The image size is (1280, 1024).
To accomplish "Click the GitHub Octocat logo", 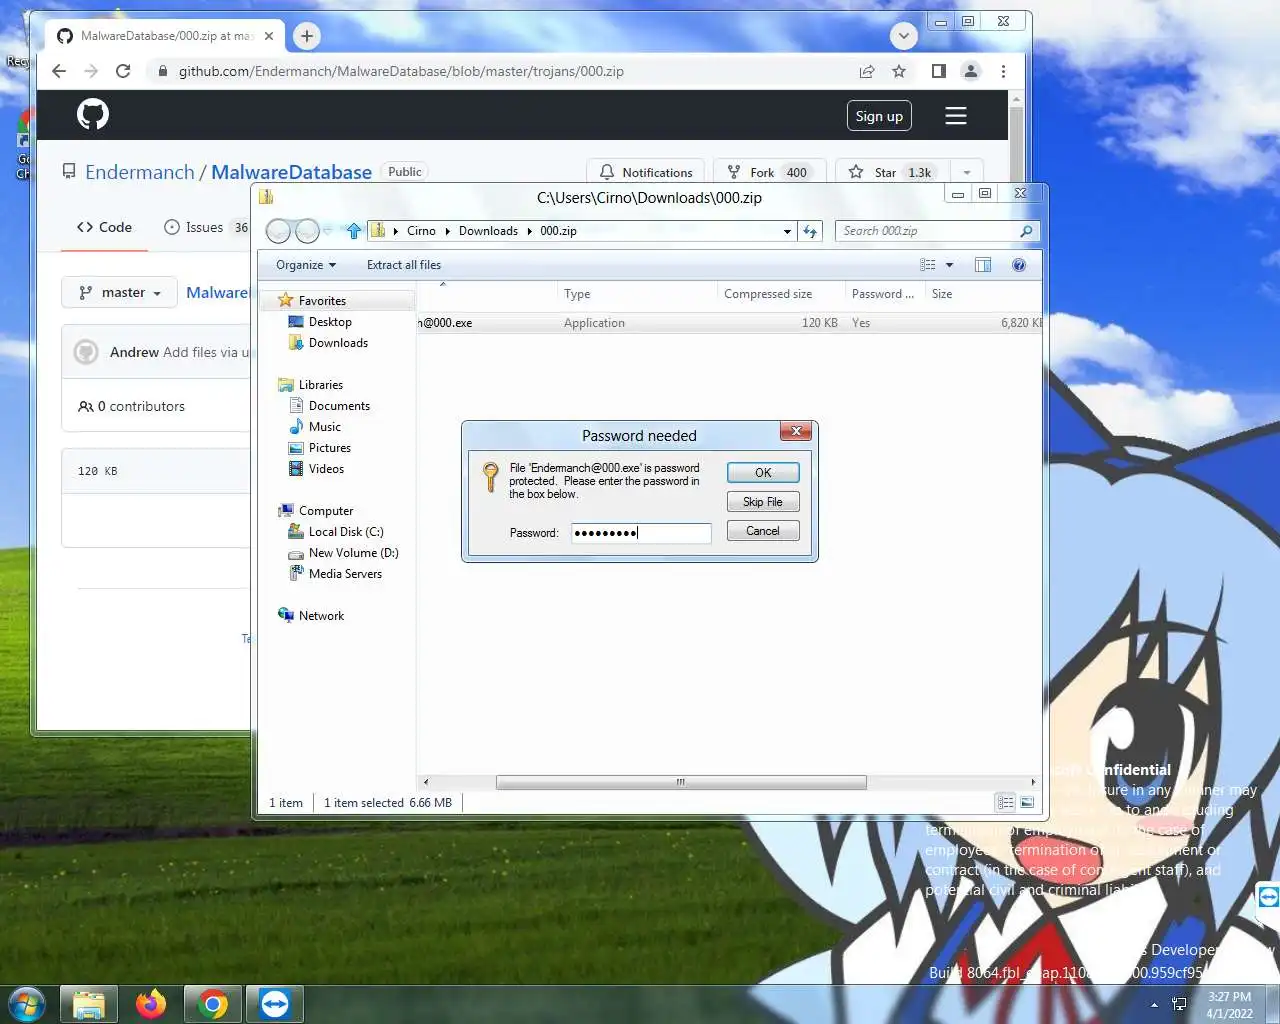I will (93, 115).
